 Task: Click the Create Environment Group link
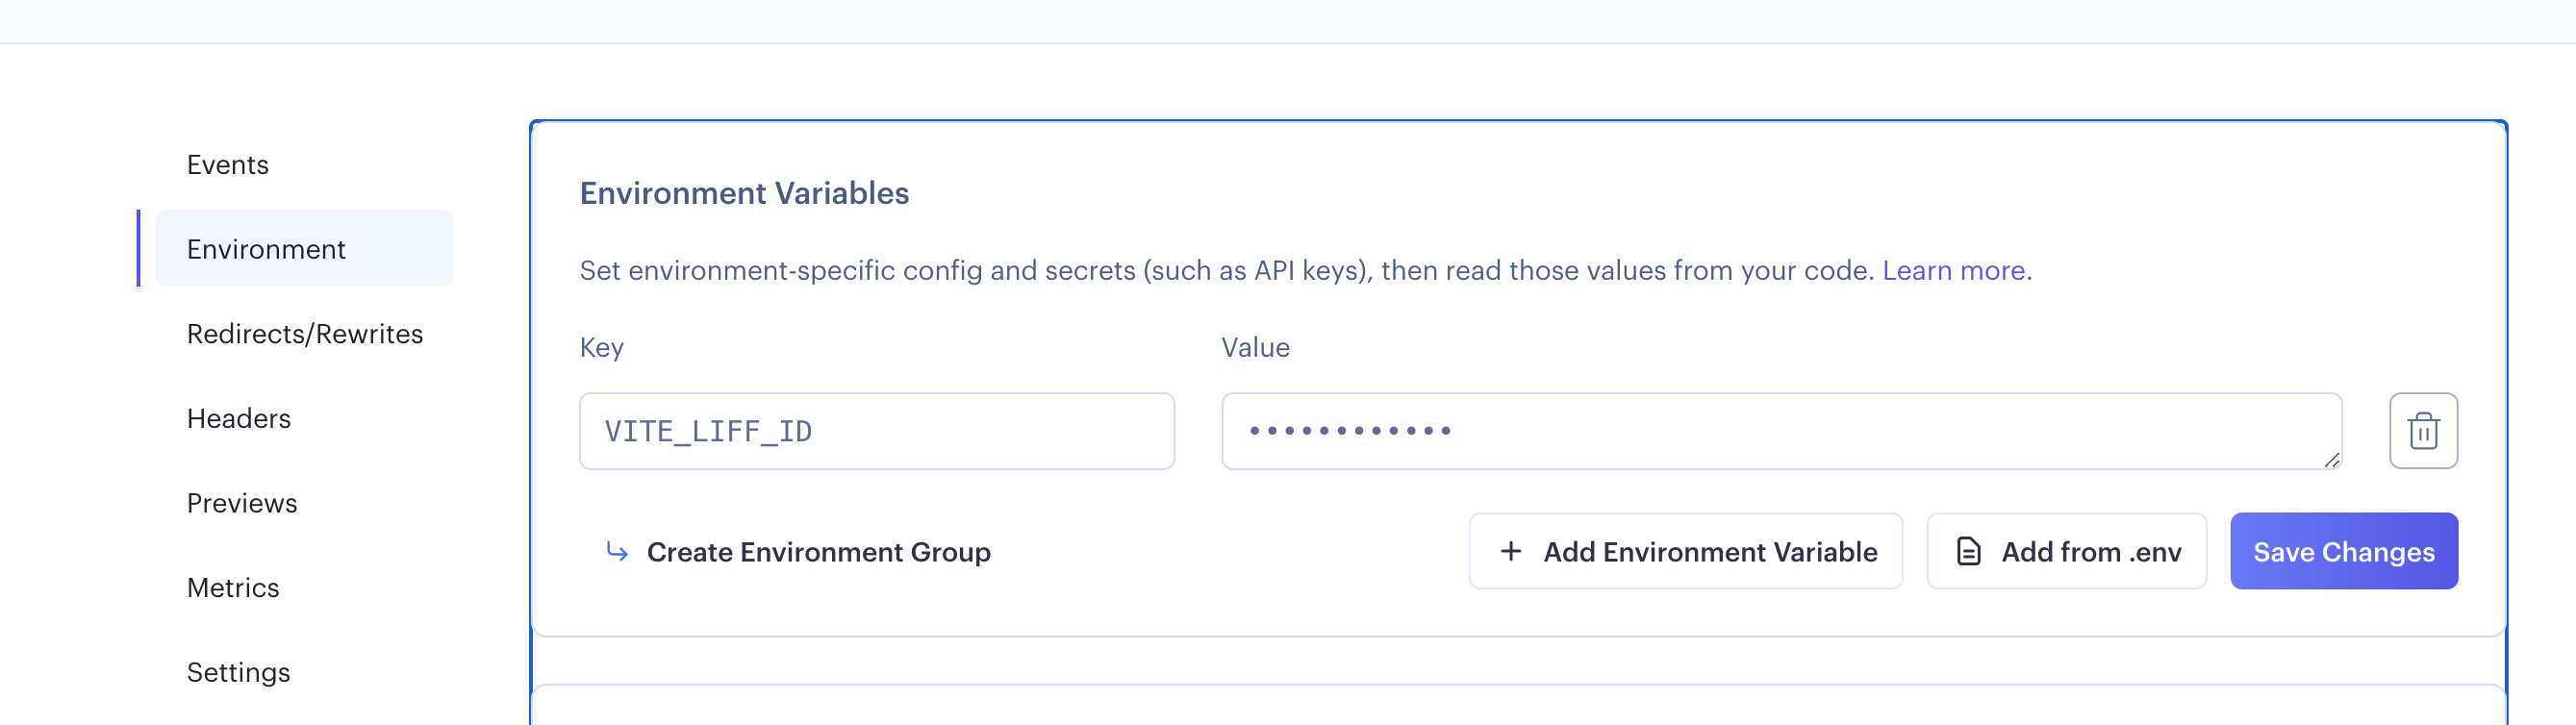pyautogui.click(x=818, y=552)
